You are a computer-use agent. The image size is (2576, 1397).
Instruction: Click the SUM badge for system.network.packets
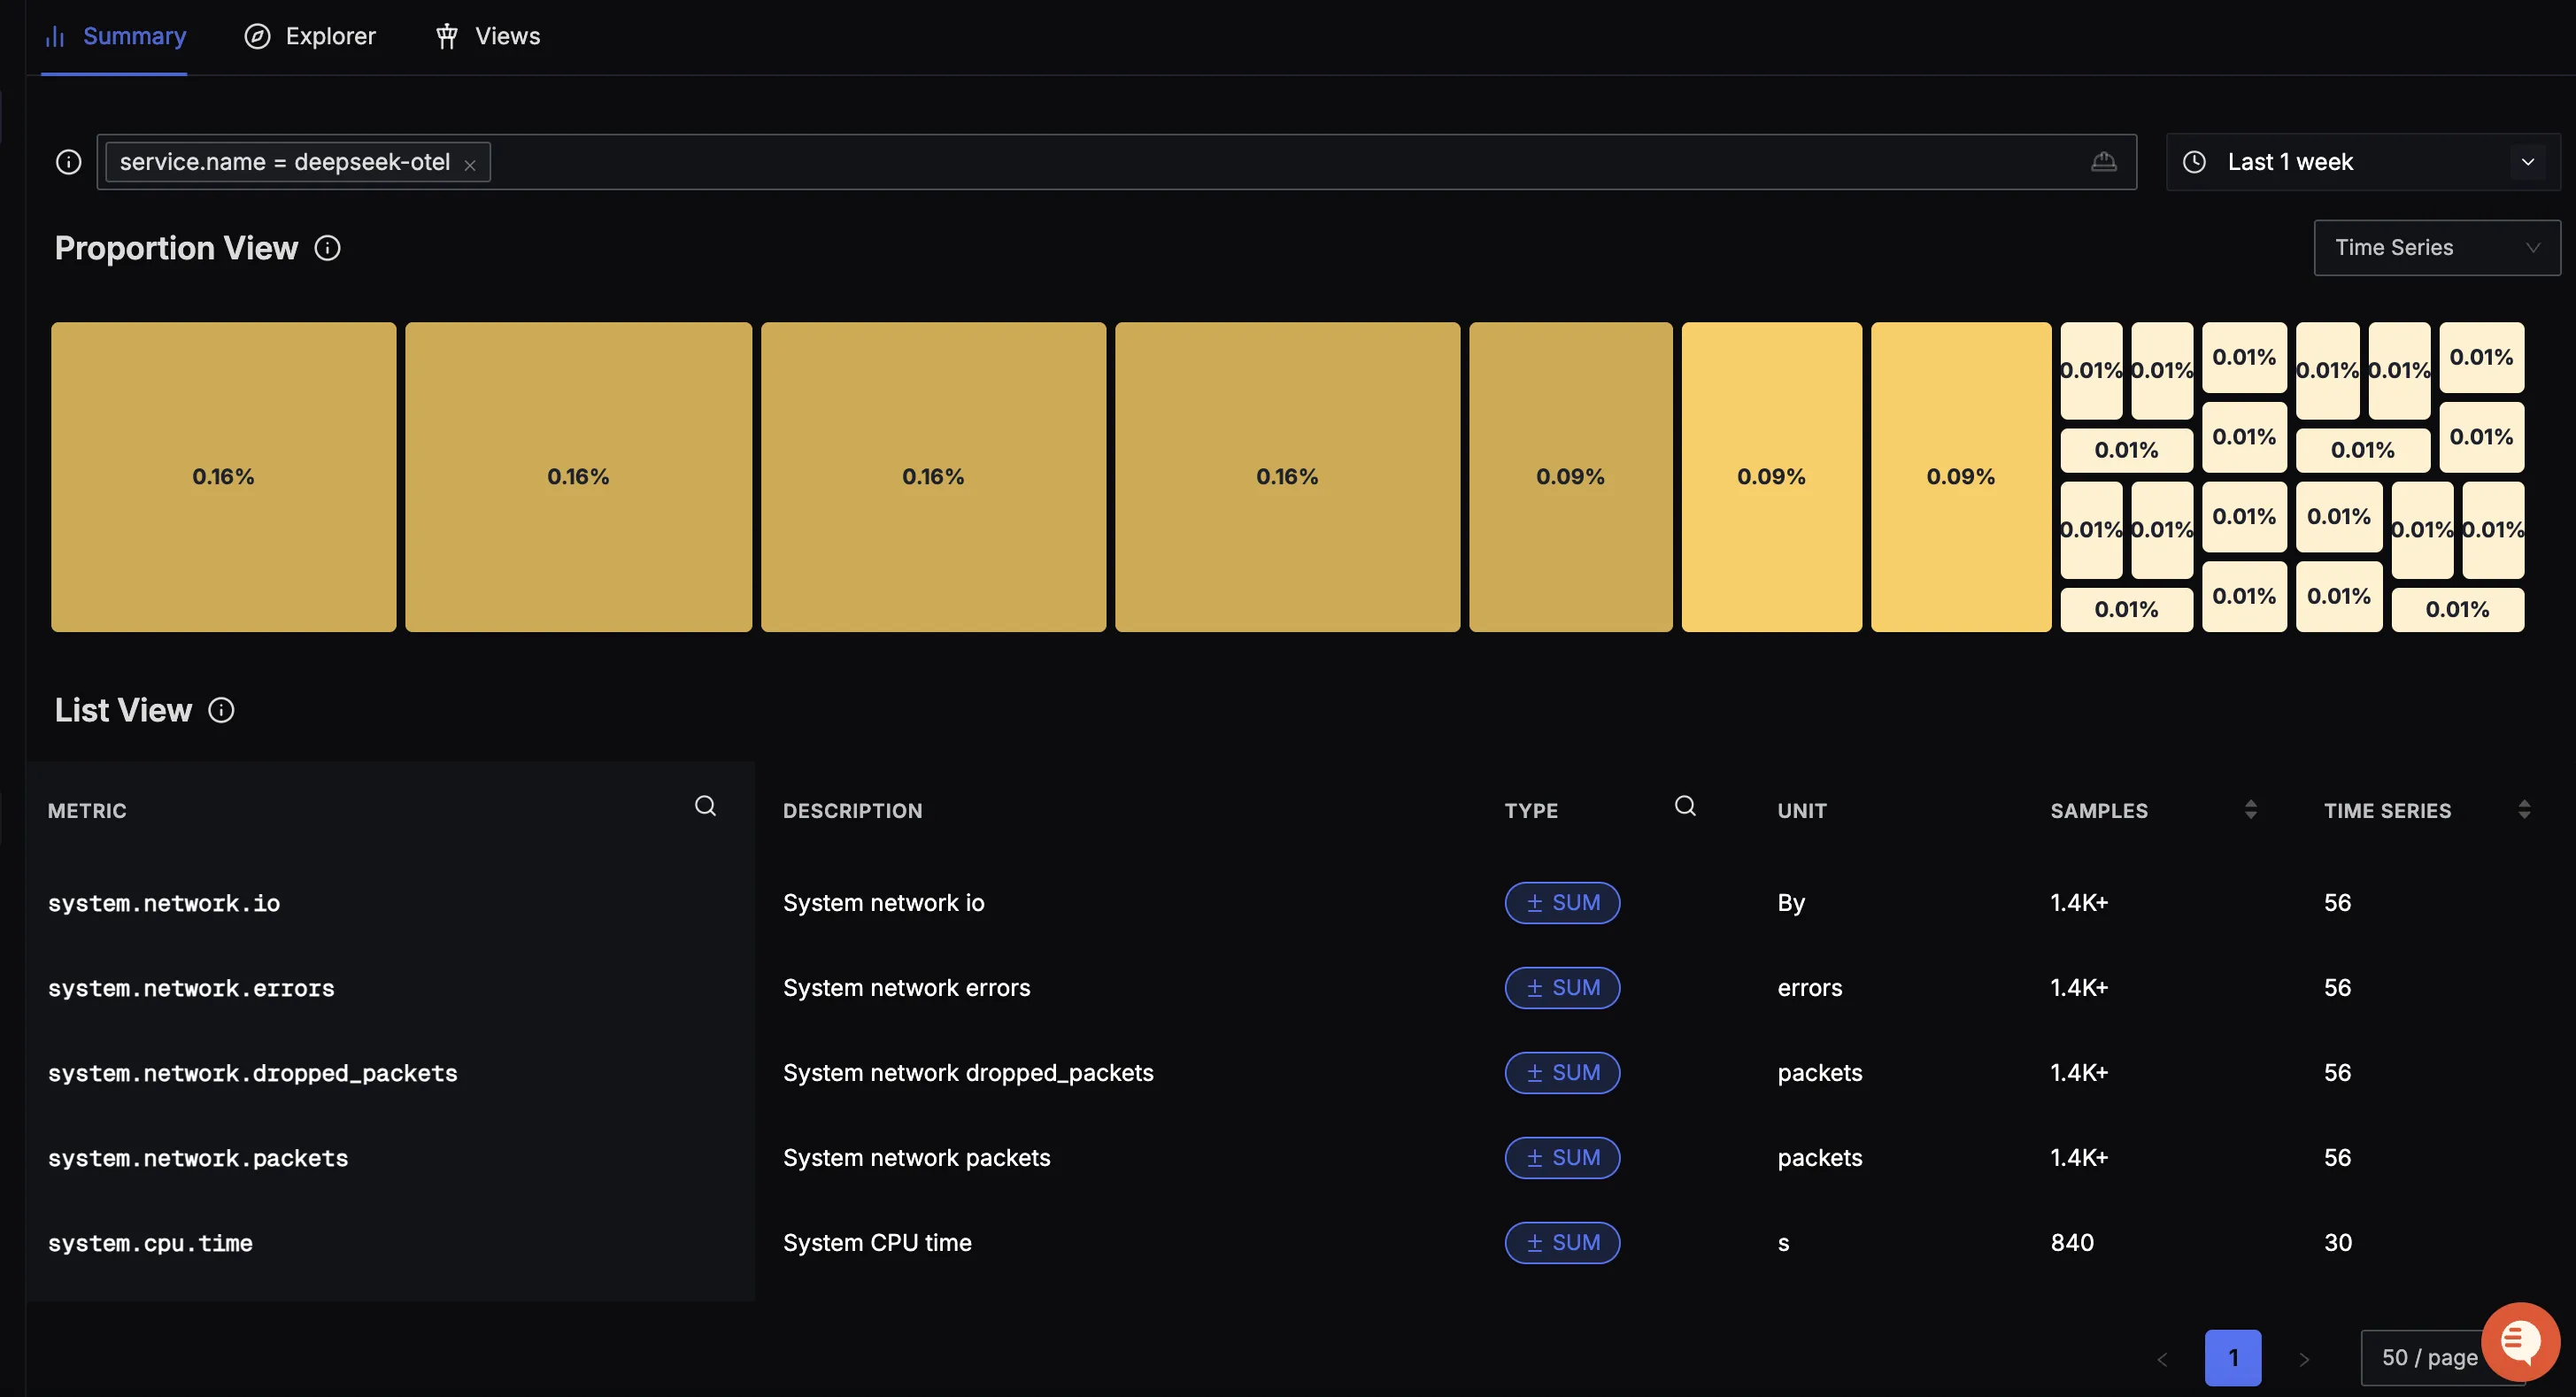pyautogui.click(x=1562, y=1158)
